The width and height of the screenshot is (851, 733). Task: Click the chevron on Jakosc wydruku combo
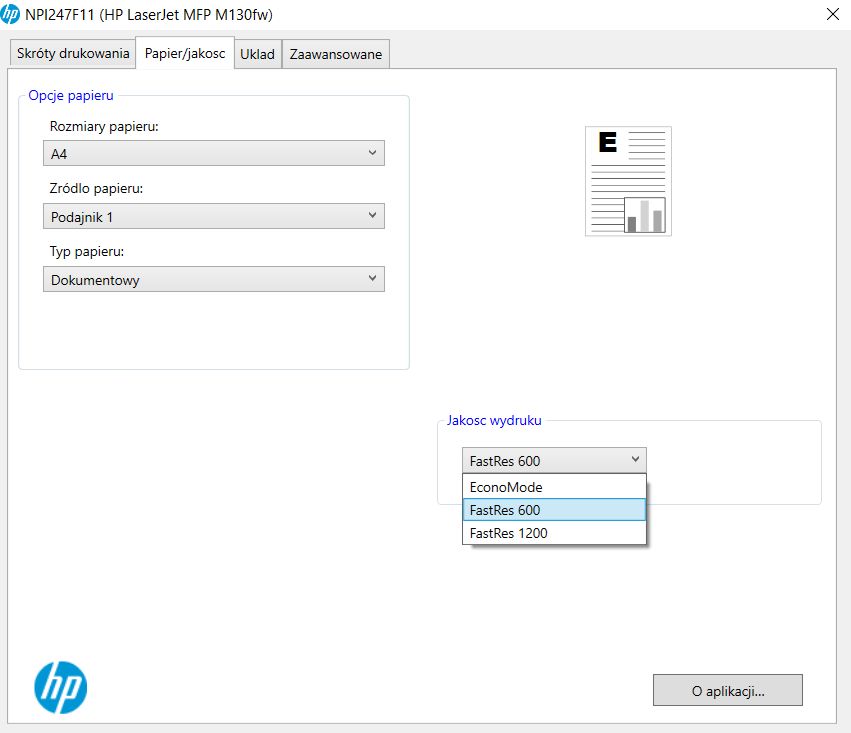[635, 460]
